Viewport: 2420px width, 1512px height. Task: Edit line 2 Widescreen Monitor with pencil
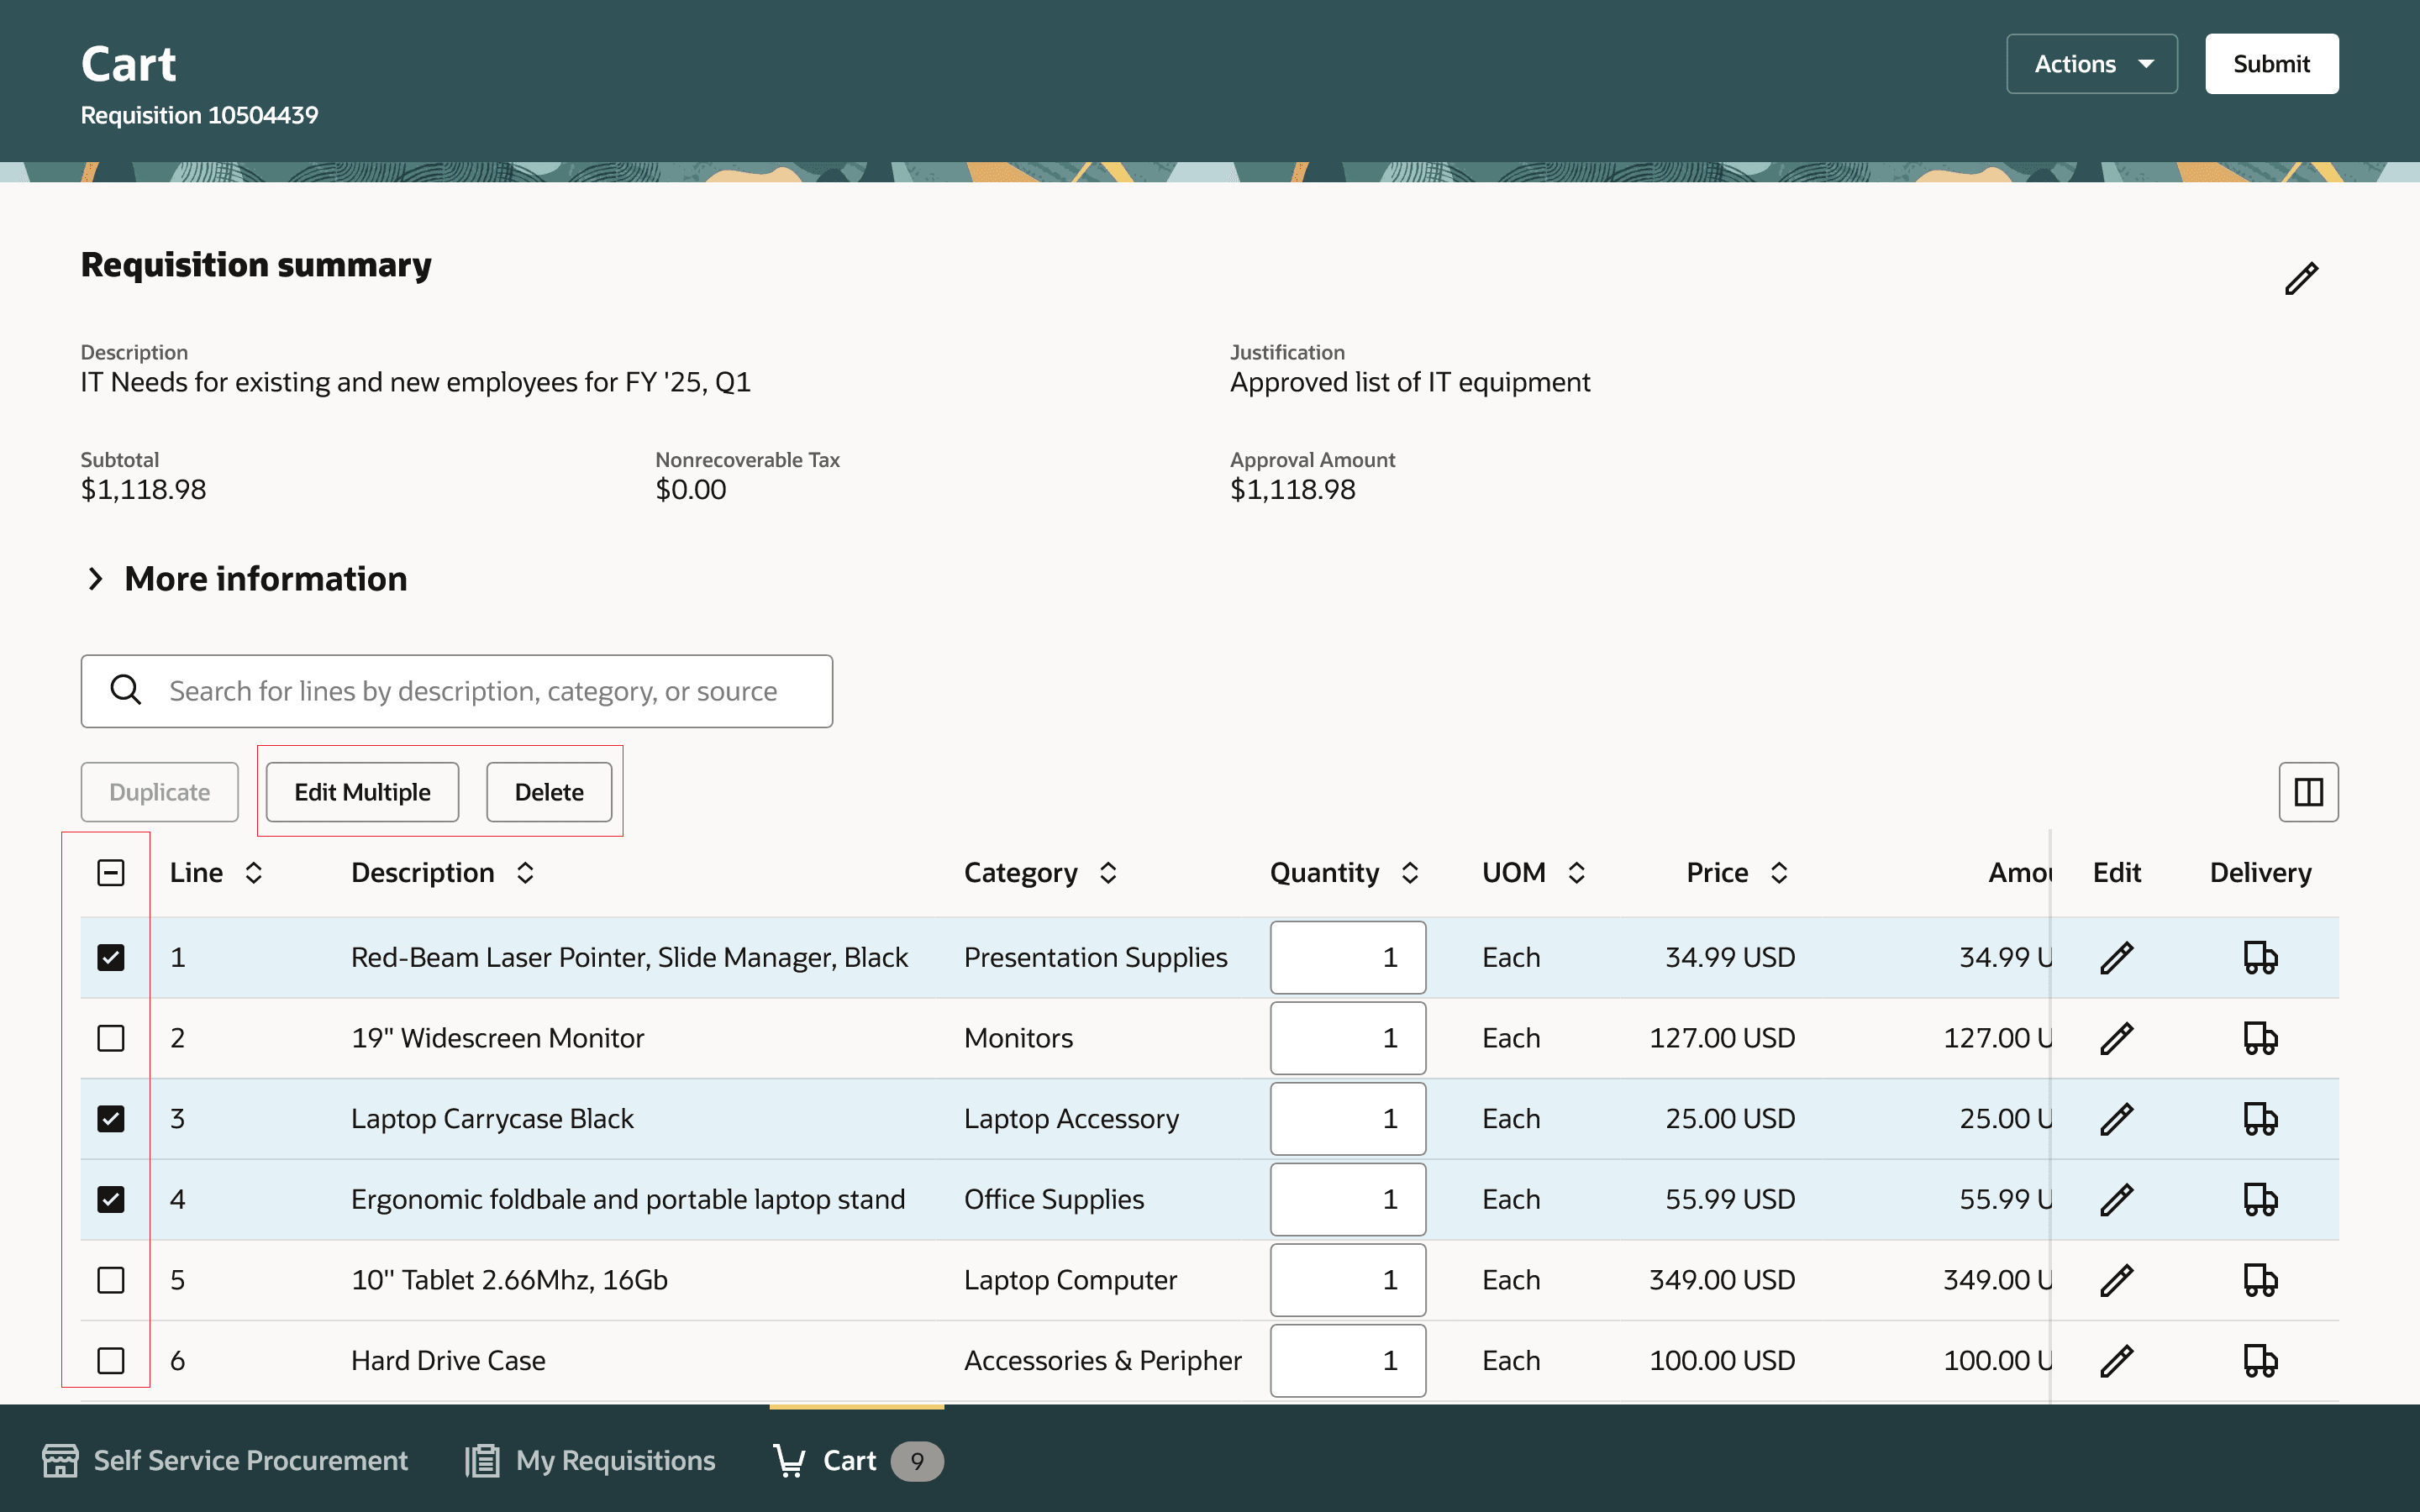tap(2116, 1038)
